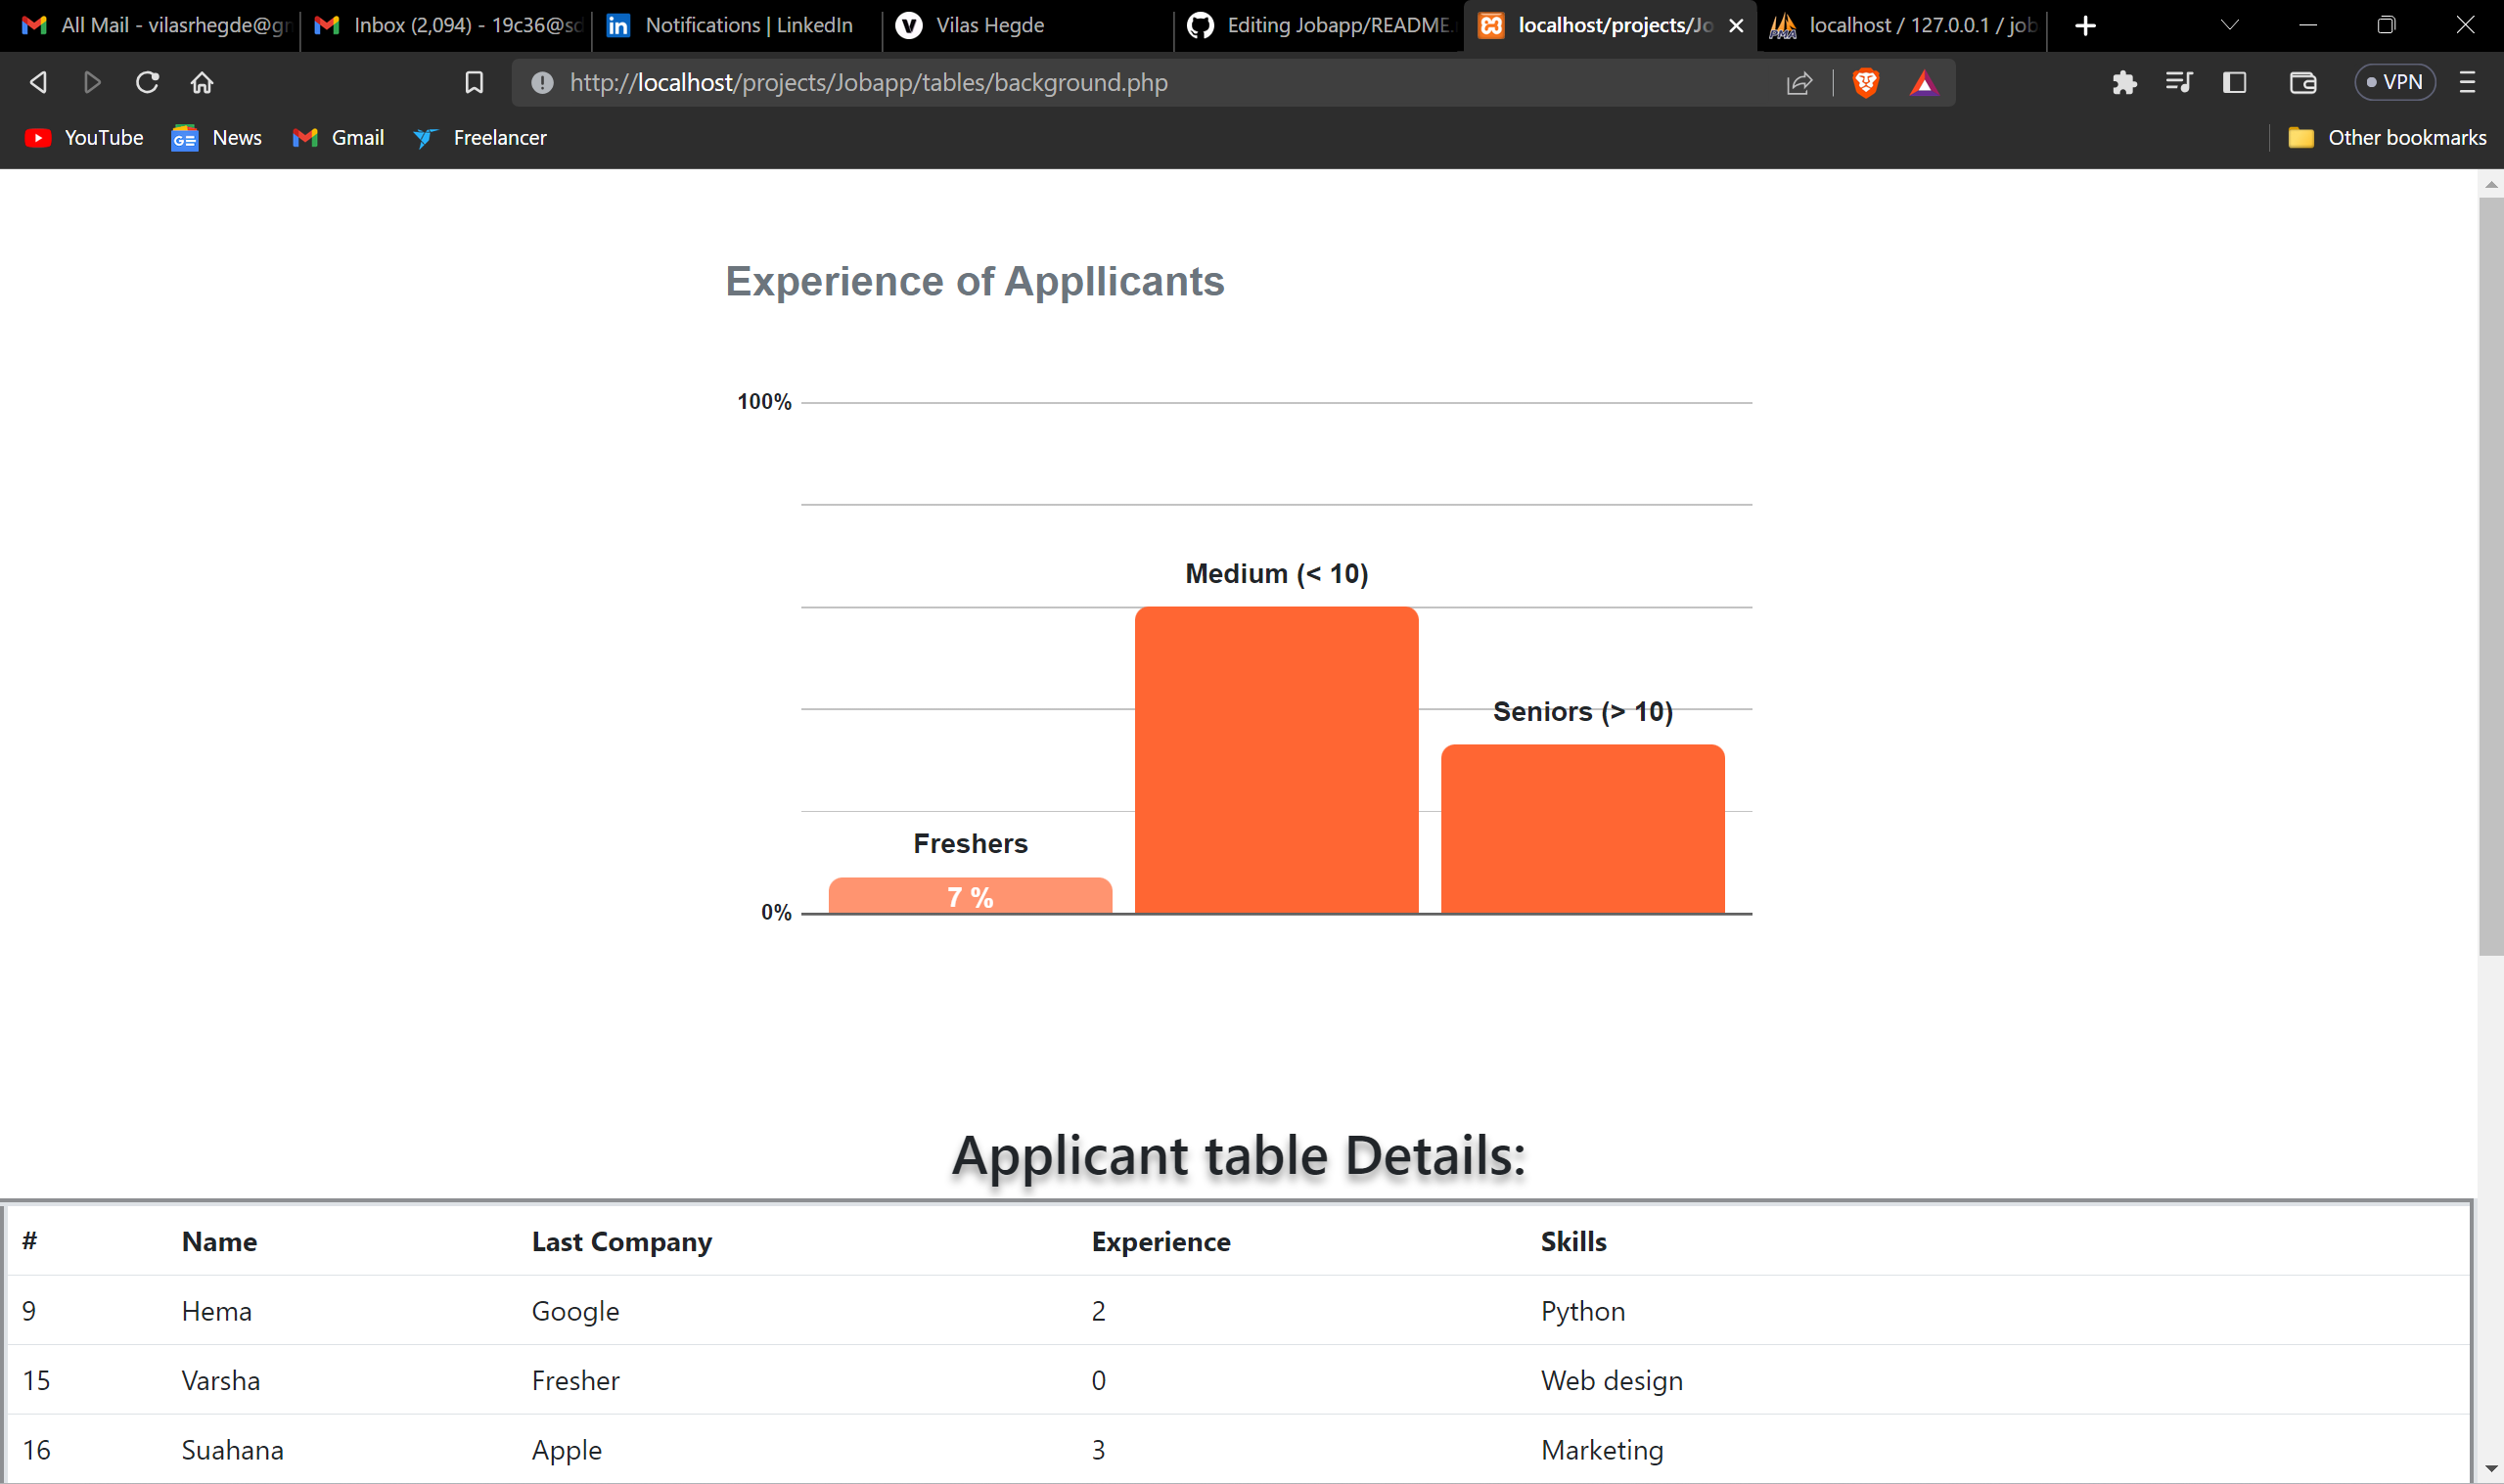Click the # column header
The height and width of the screenshot is (1484, 2504).
pos(30,1241)
